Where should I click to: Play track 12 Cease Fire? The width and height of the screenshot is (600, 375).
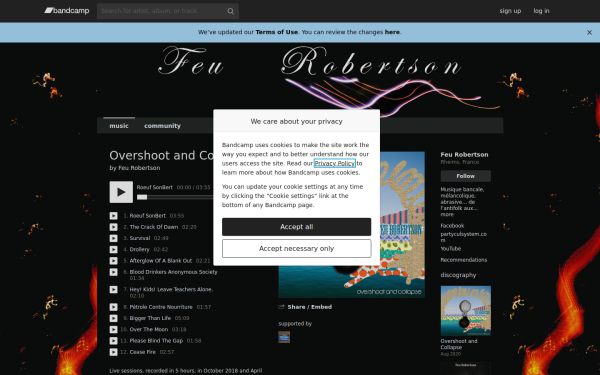(x=114, y=352)
